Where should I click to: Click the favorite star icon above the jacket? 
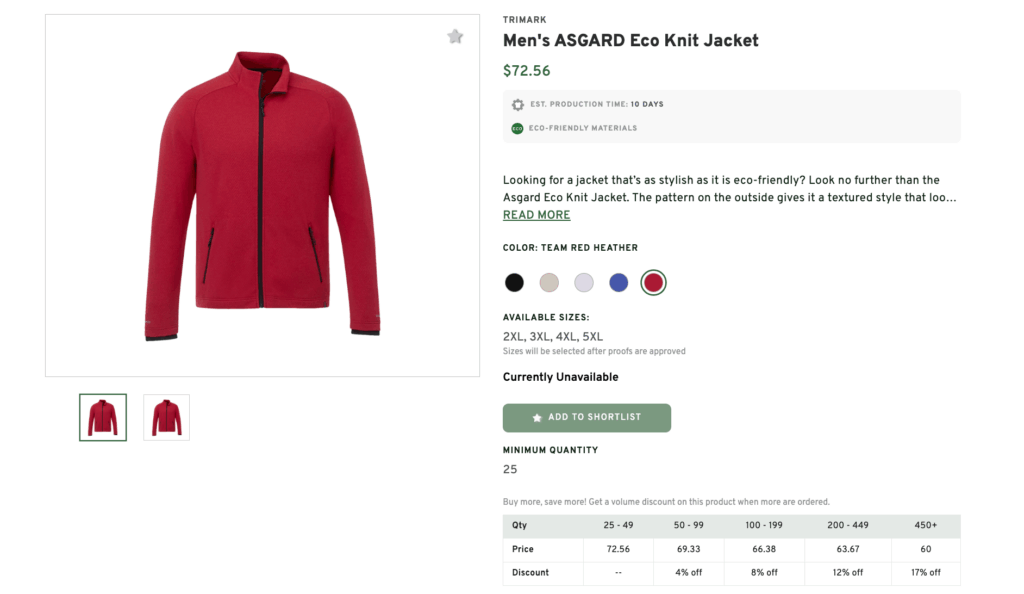[455, 36]
